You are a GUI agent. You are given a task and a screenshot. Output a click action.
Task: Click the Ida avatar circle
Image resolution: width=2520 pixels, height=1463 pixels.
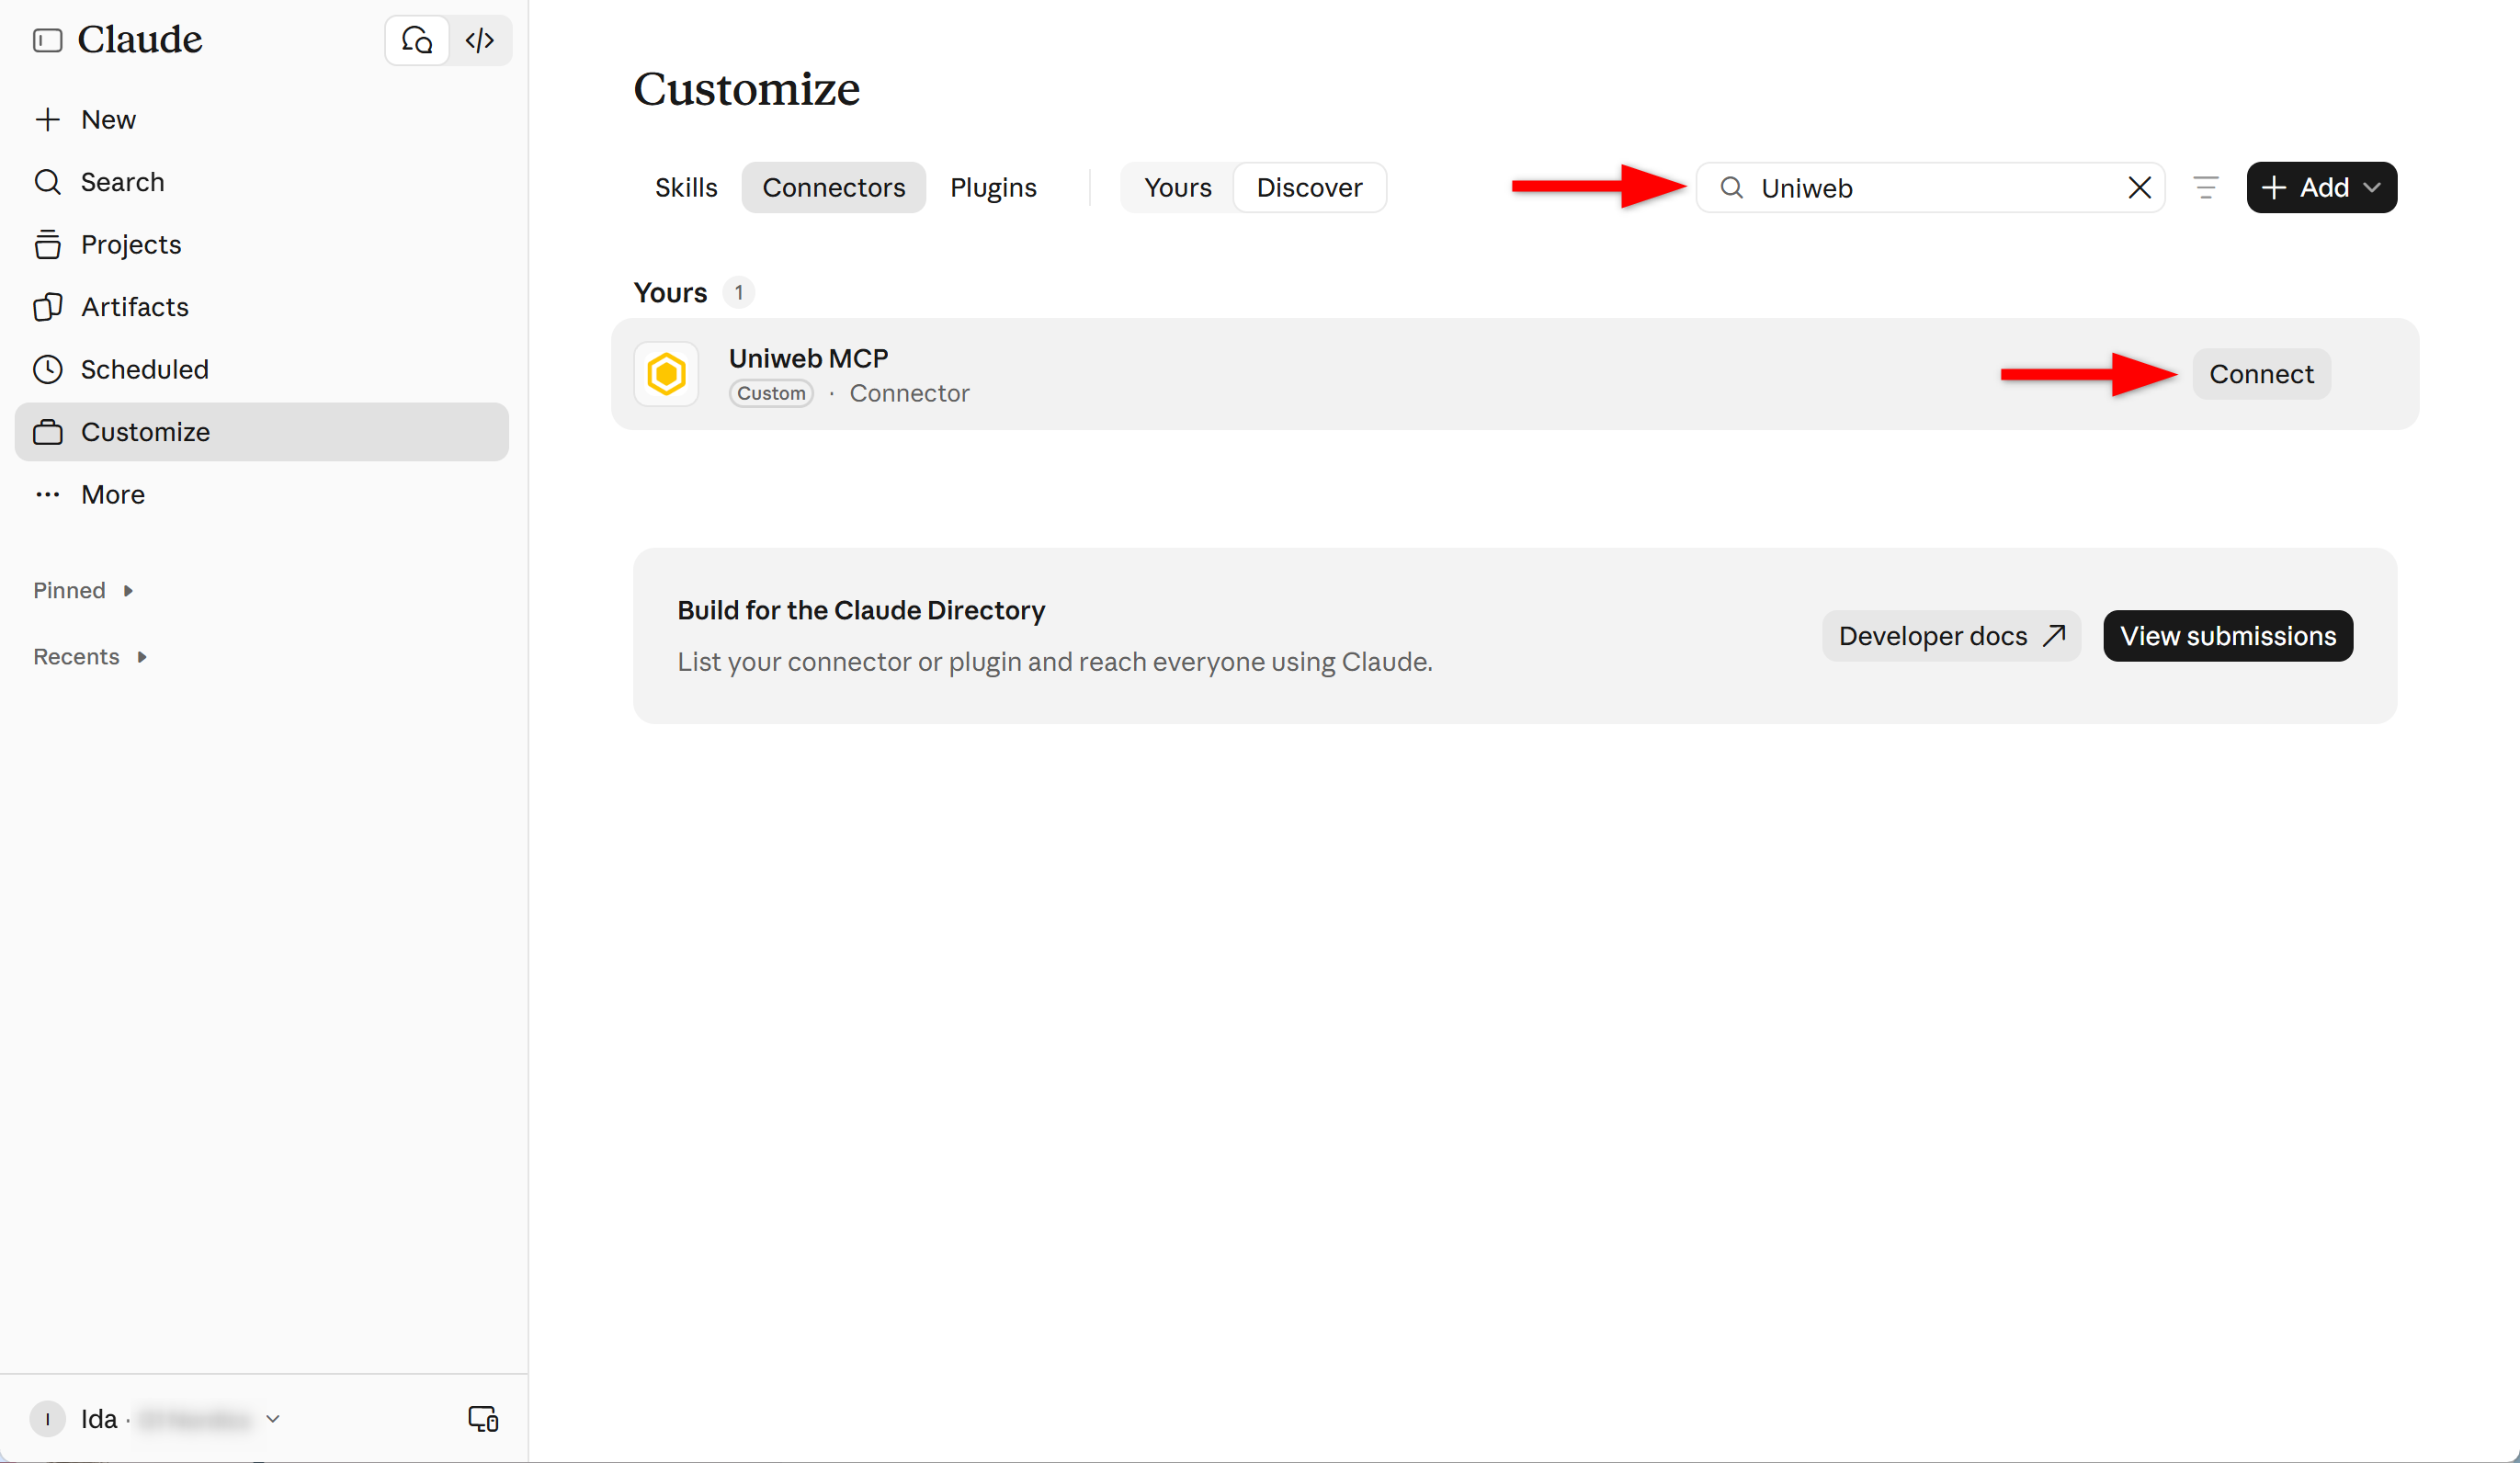tap(47, 1419)
